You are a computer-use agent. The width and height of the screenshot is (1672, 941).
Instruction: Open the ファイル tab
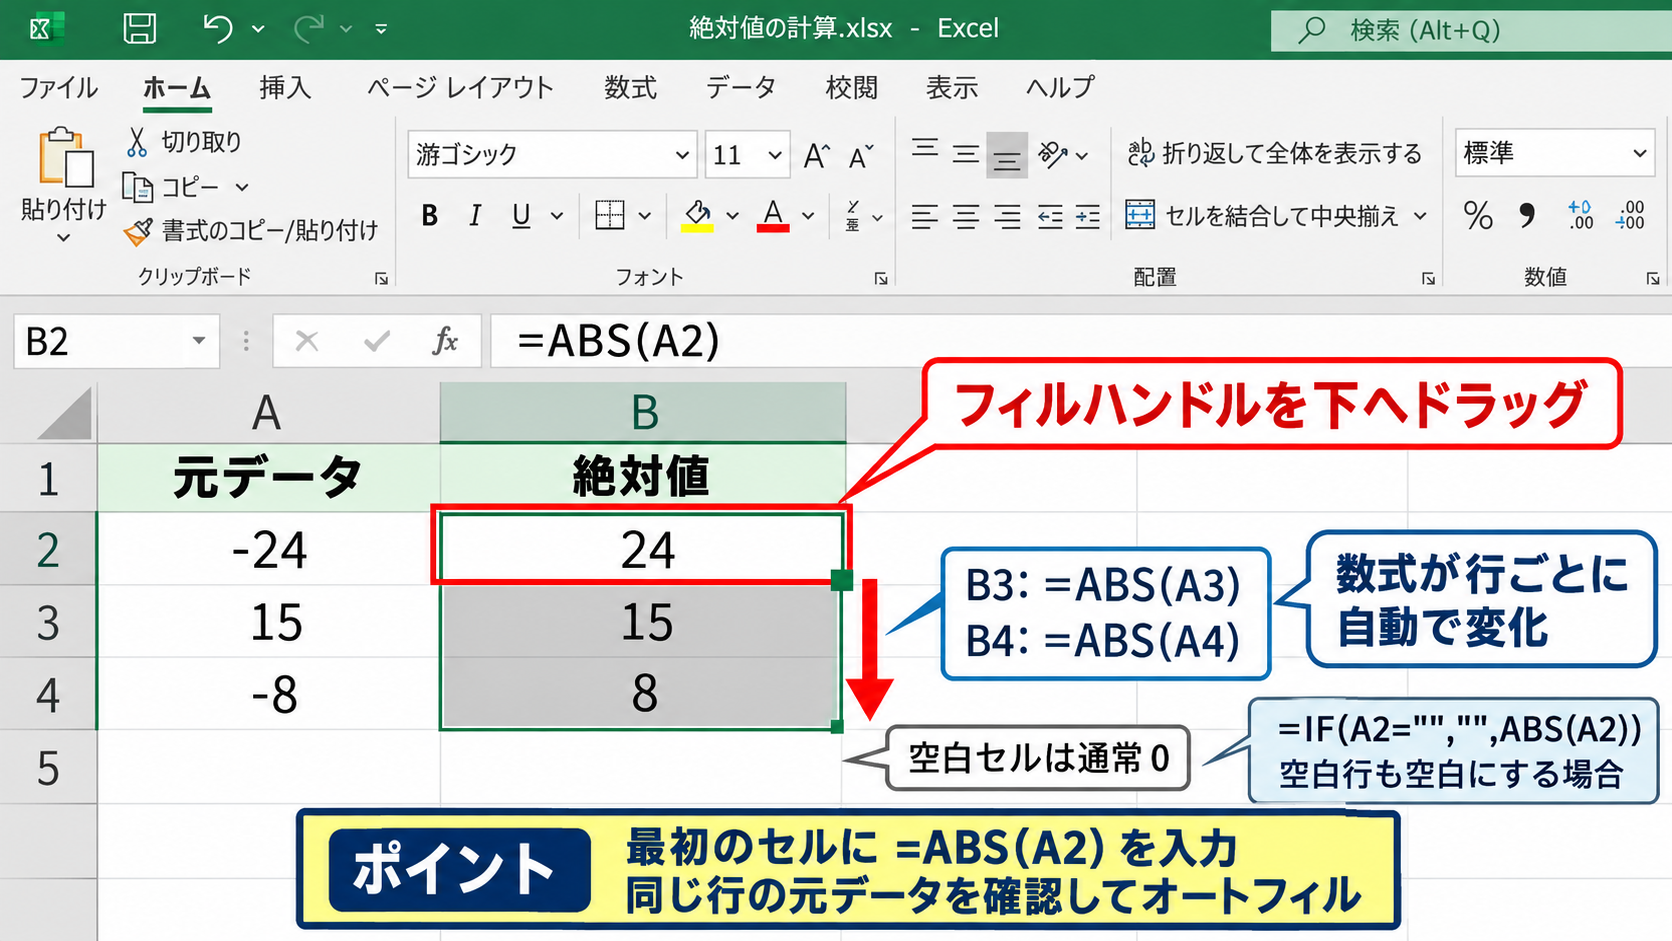pos(59,88)
